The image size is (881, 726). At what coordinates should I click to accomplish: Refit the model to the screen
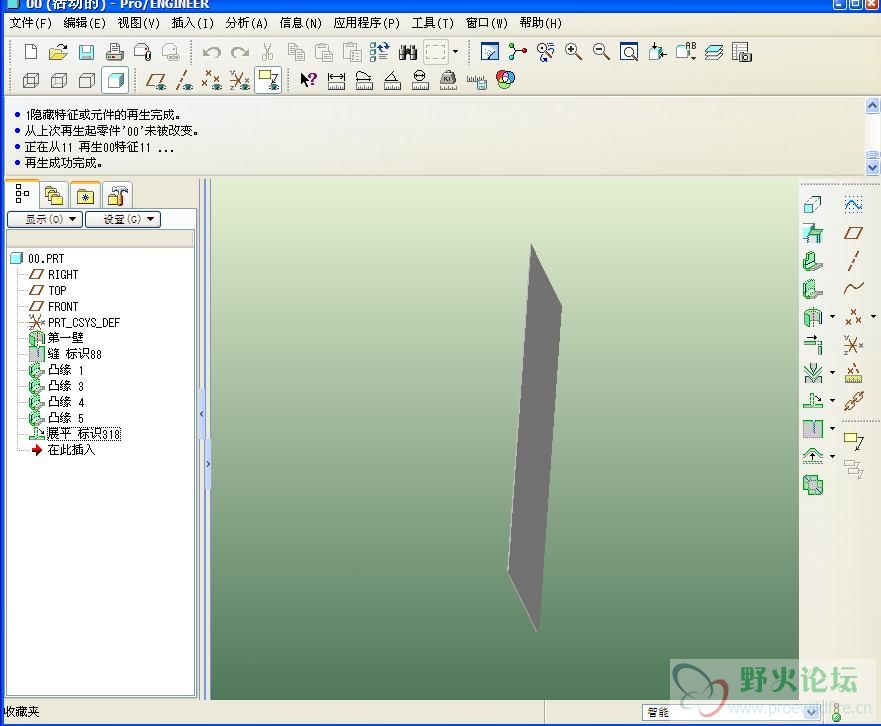629,52
